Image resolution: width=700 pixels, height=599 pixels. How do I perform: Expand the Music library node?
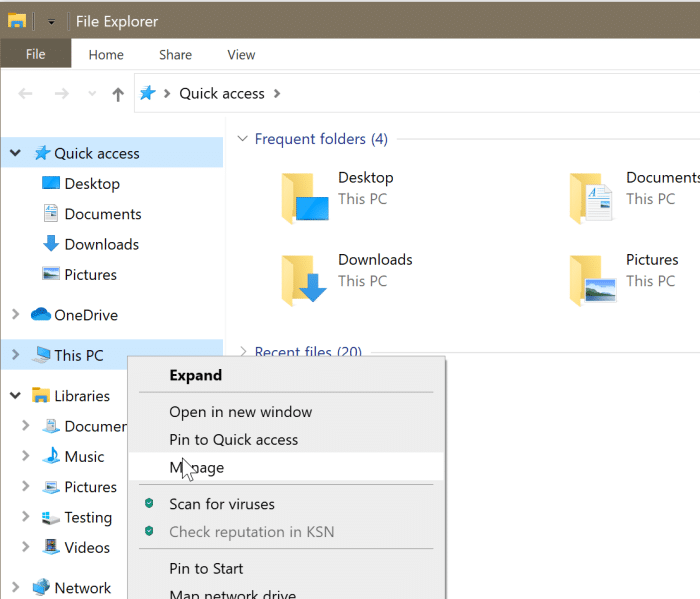pos(25,456)
